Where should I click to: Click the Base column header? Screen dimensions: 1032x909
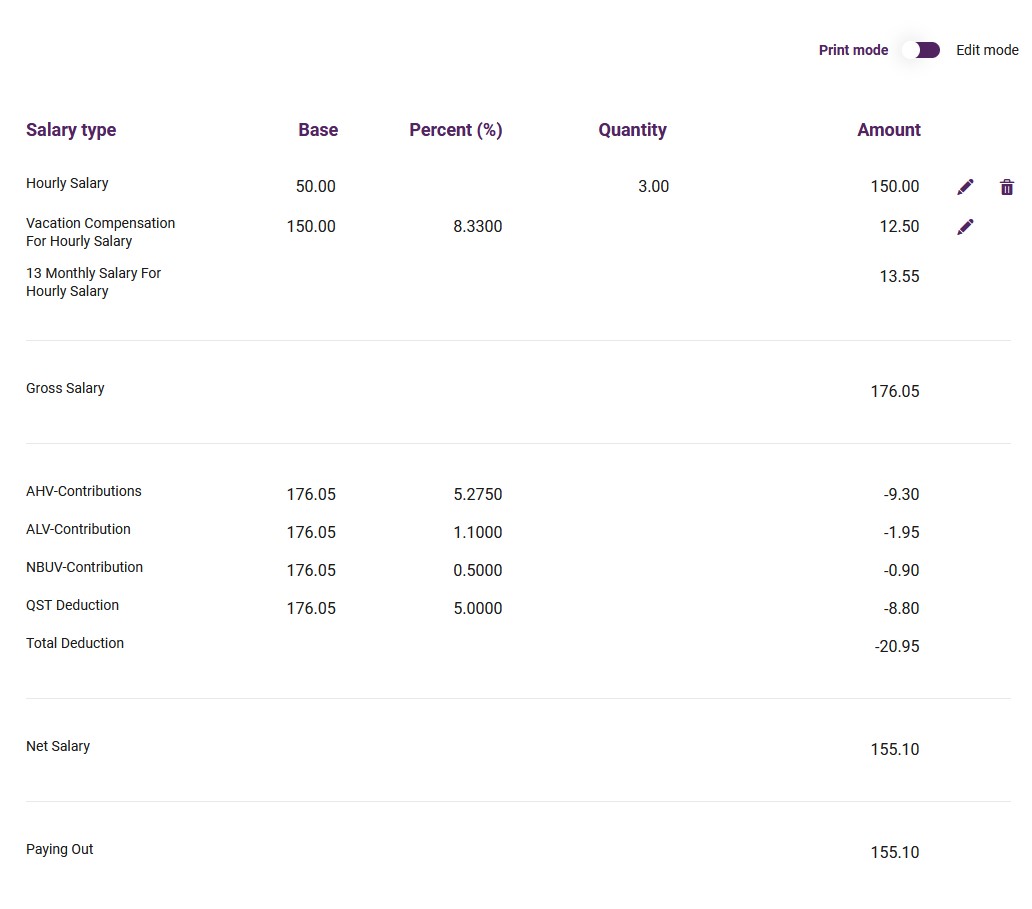pyautogui.click(x=318, y=130)
